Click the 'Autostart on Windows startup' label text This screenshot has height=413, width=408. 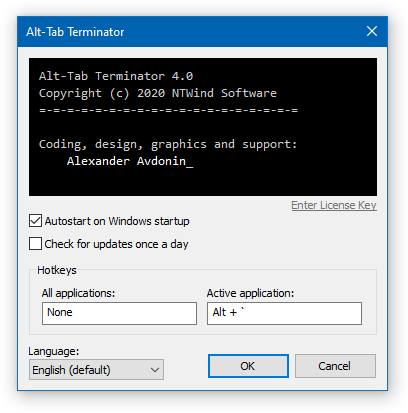click(x=117, y=221)
